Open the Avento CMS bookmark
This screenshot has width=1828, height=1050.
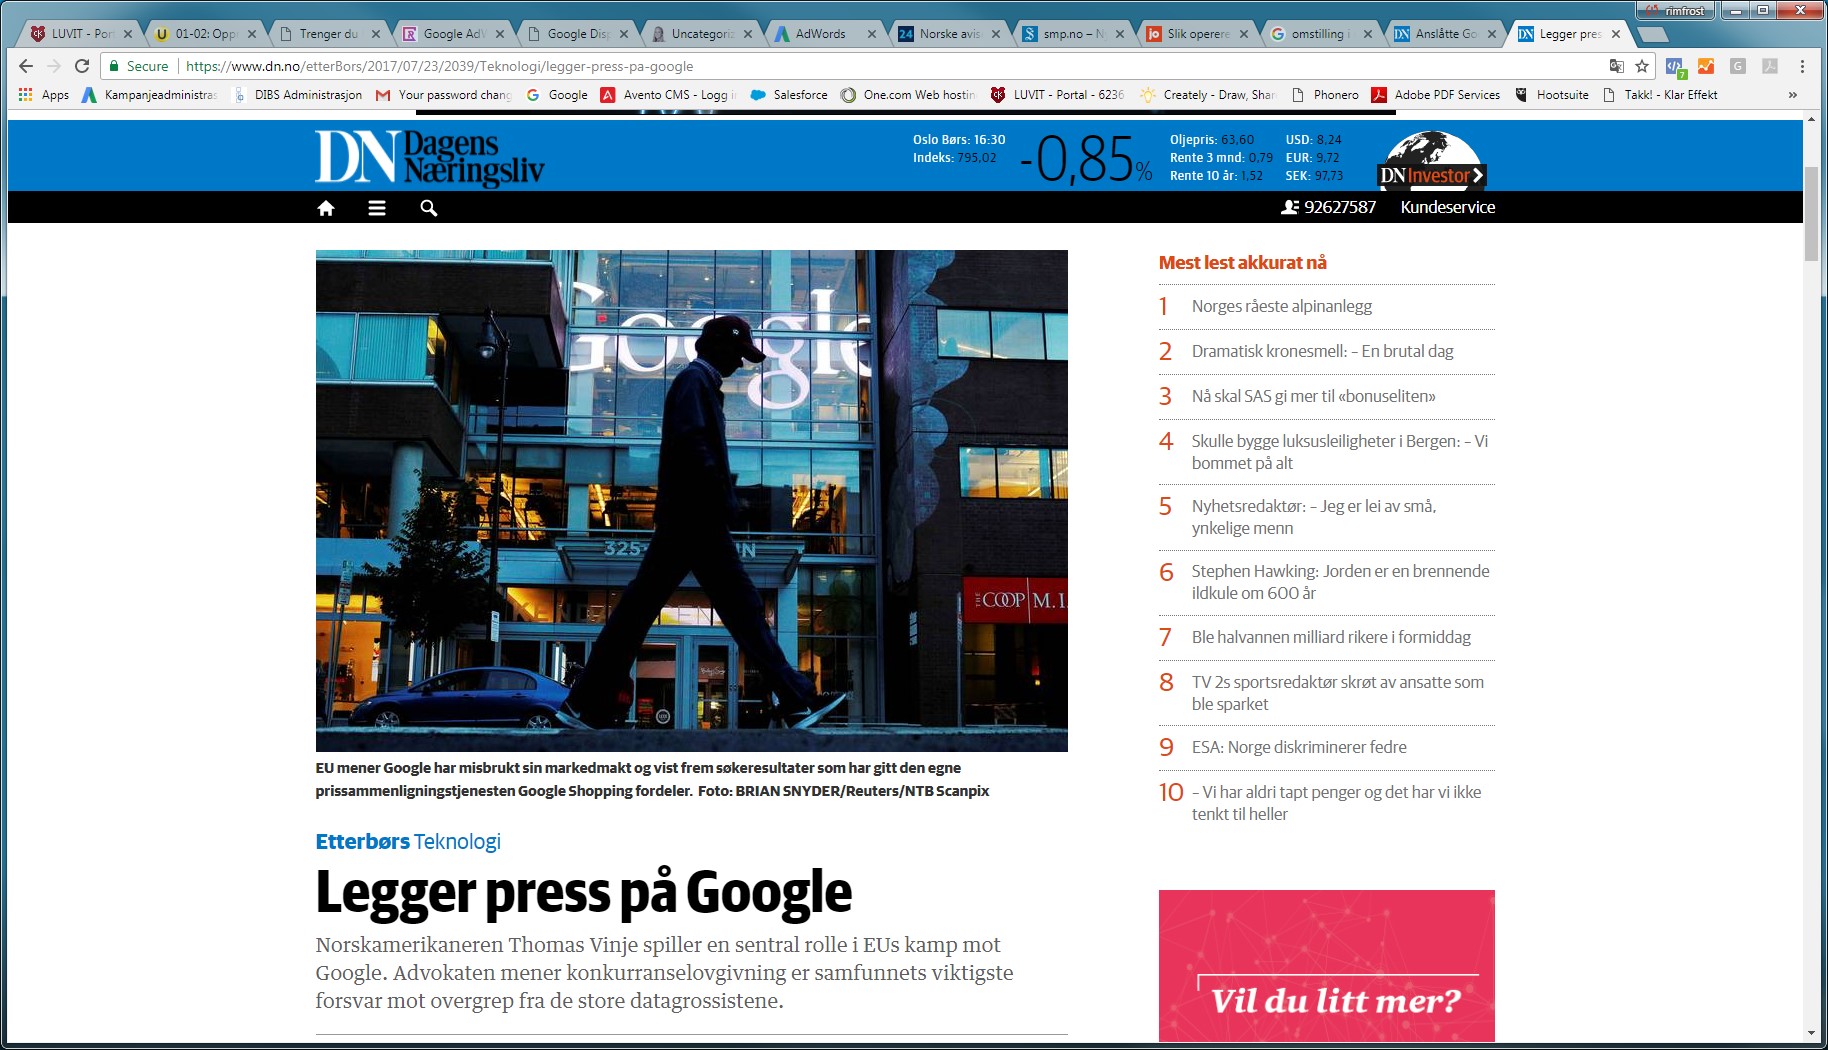coord(668,95)
